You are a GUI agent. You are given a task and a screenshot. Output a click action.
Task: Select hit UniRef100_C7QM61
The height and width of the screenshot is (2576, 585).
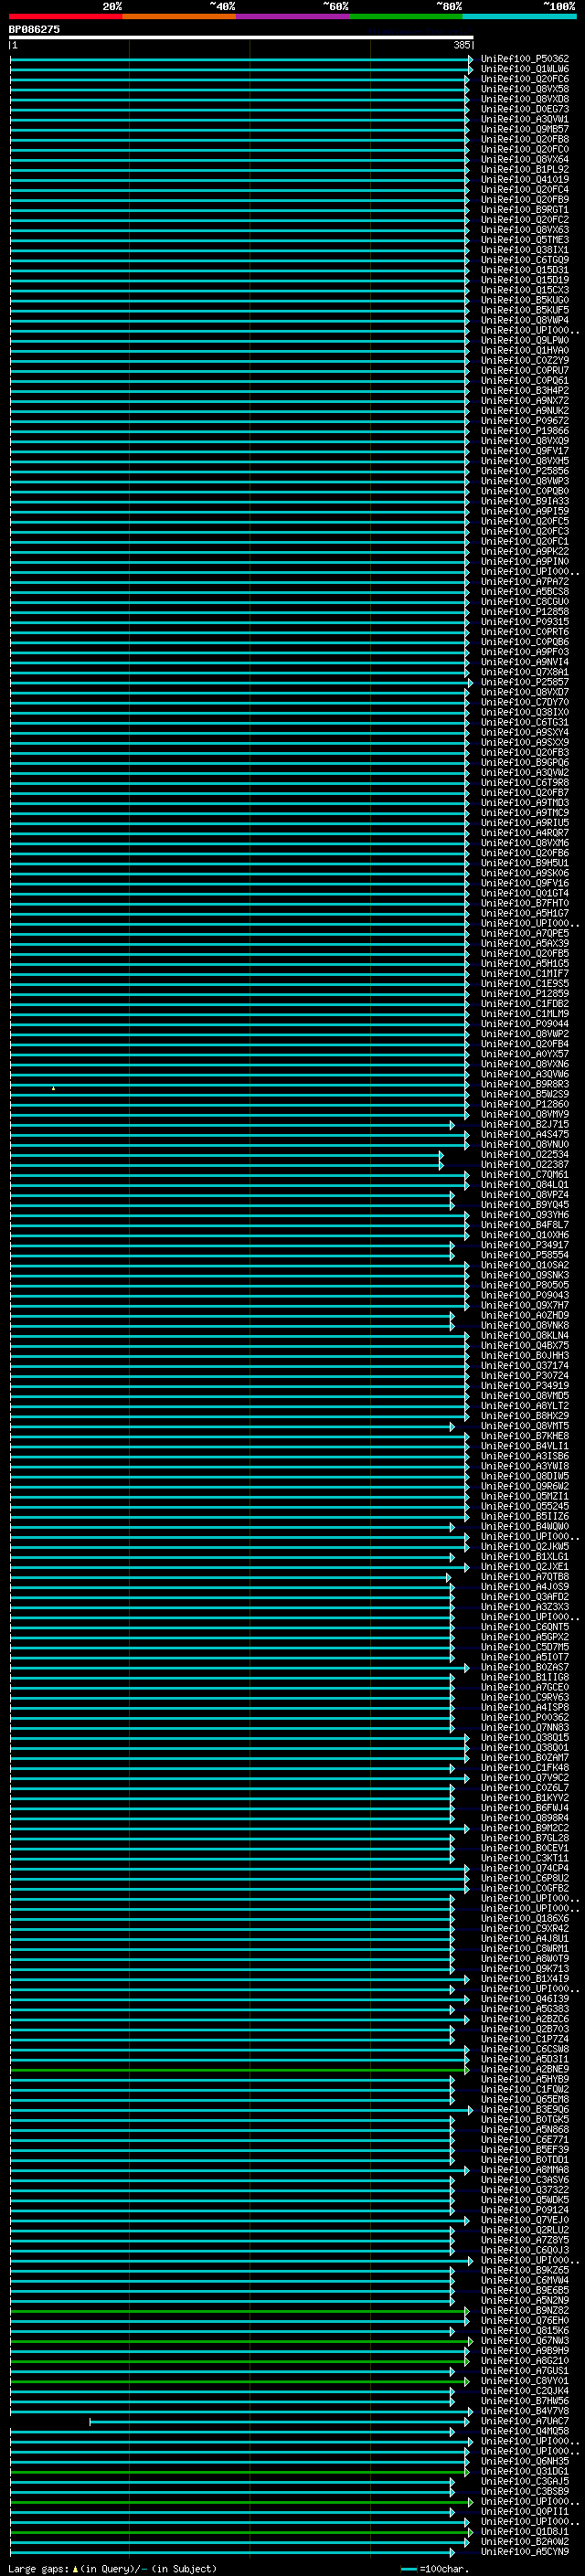(x=525, y=1174)
